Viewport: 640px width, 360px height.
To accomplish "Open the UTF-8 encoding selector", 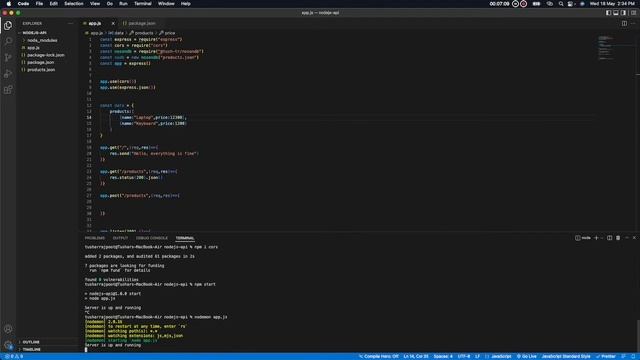I will [x=464, y=356].
